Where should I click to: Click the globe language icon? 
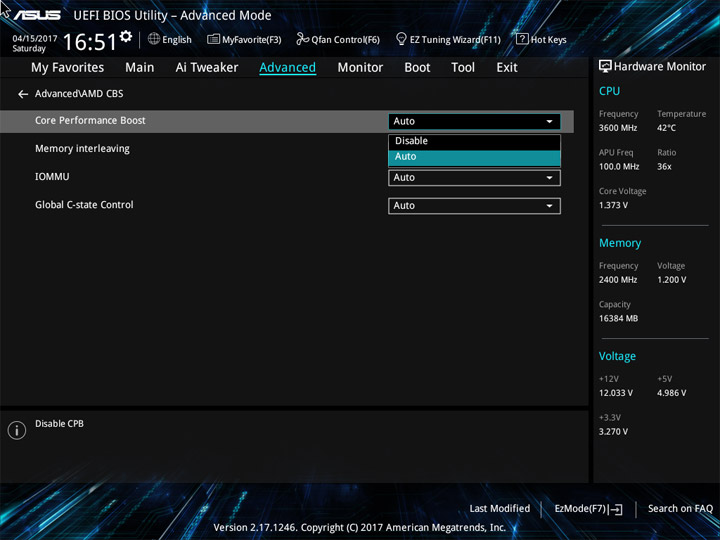(154, 39)
